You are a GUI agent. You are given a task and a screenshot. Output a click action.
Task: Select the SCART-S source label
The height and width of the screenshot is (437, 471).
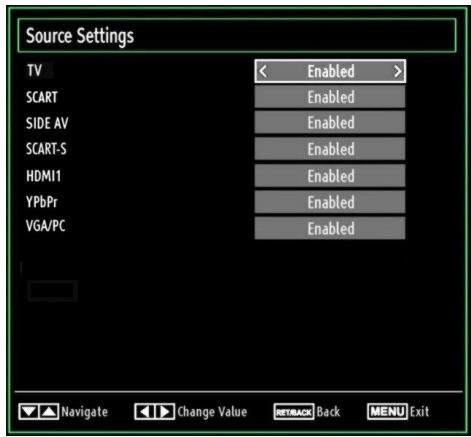click(x=46, y=149)
